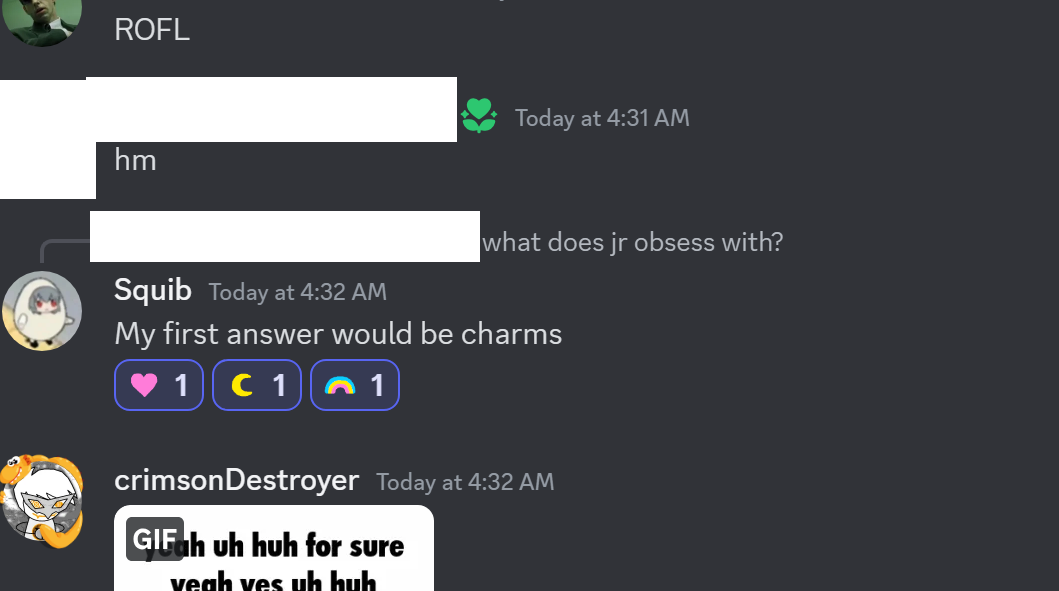Toggle the yellow crescent moon reaction
The width and height of the screenshot is (1059, 591).
(257, 385)
